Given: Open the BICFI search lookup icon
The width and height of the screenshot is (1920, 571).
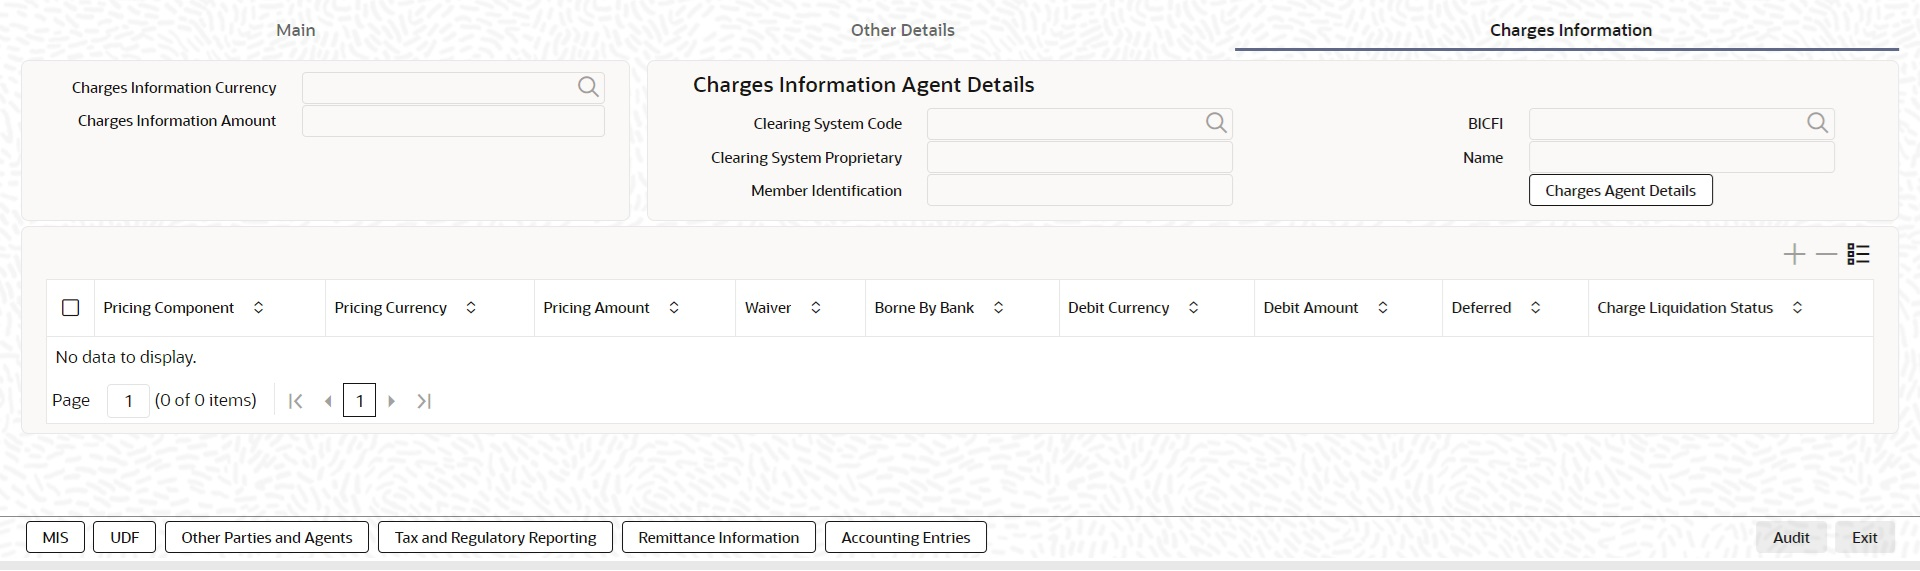Looking at the screenshot, I should [x=1817, y=123].
